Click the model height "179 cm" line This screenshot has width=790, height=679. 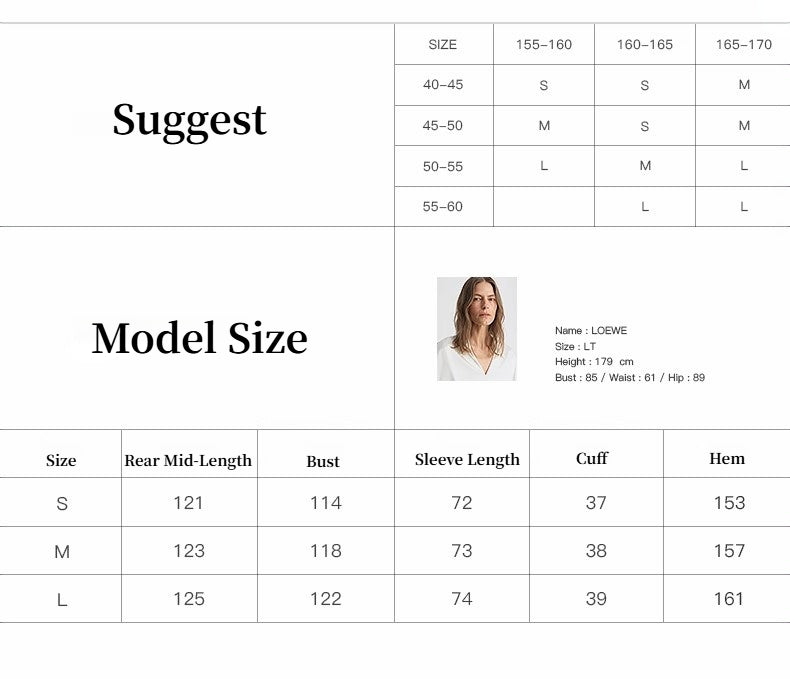click(x=594, y=362)
